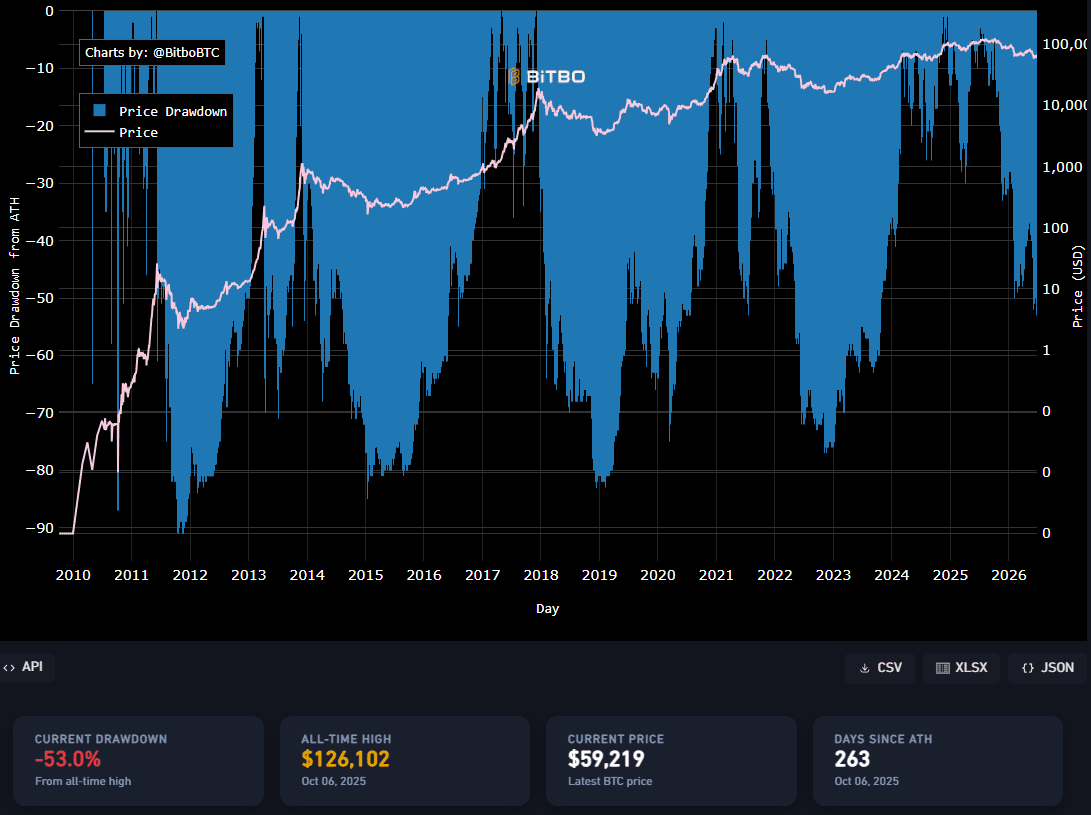Click the CSV download arrow icon
Viewport: 1091px width, 815px height.
(x=865, y=668)
